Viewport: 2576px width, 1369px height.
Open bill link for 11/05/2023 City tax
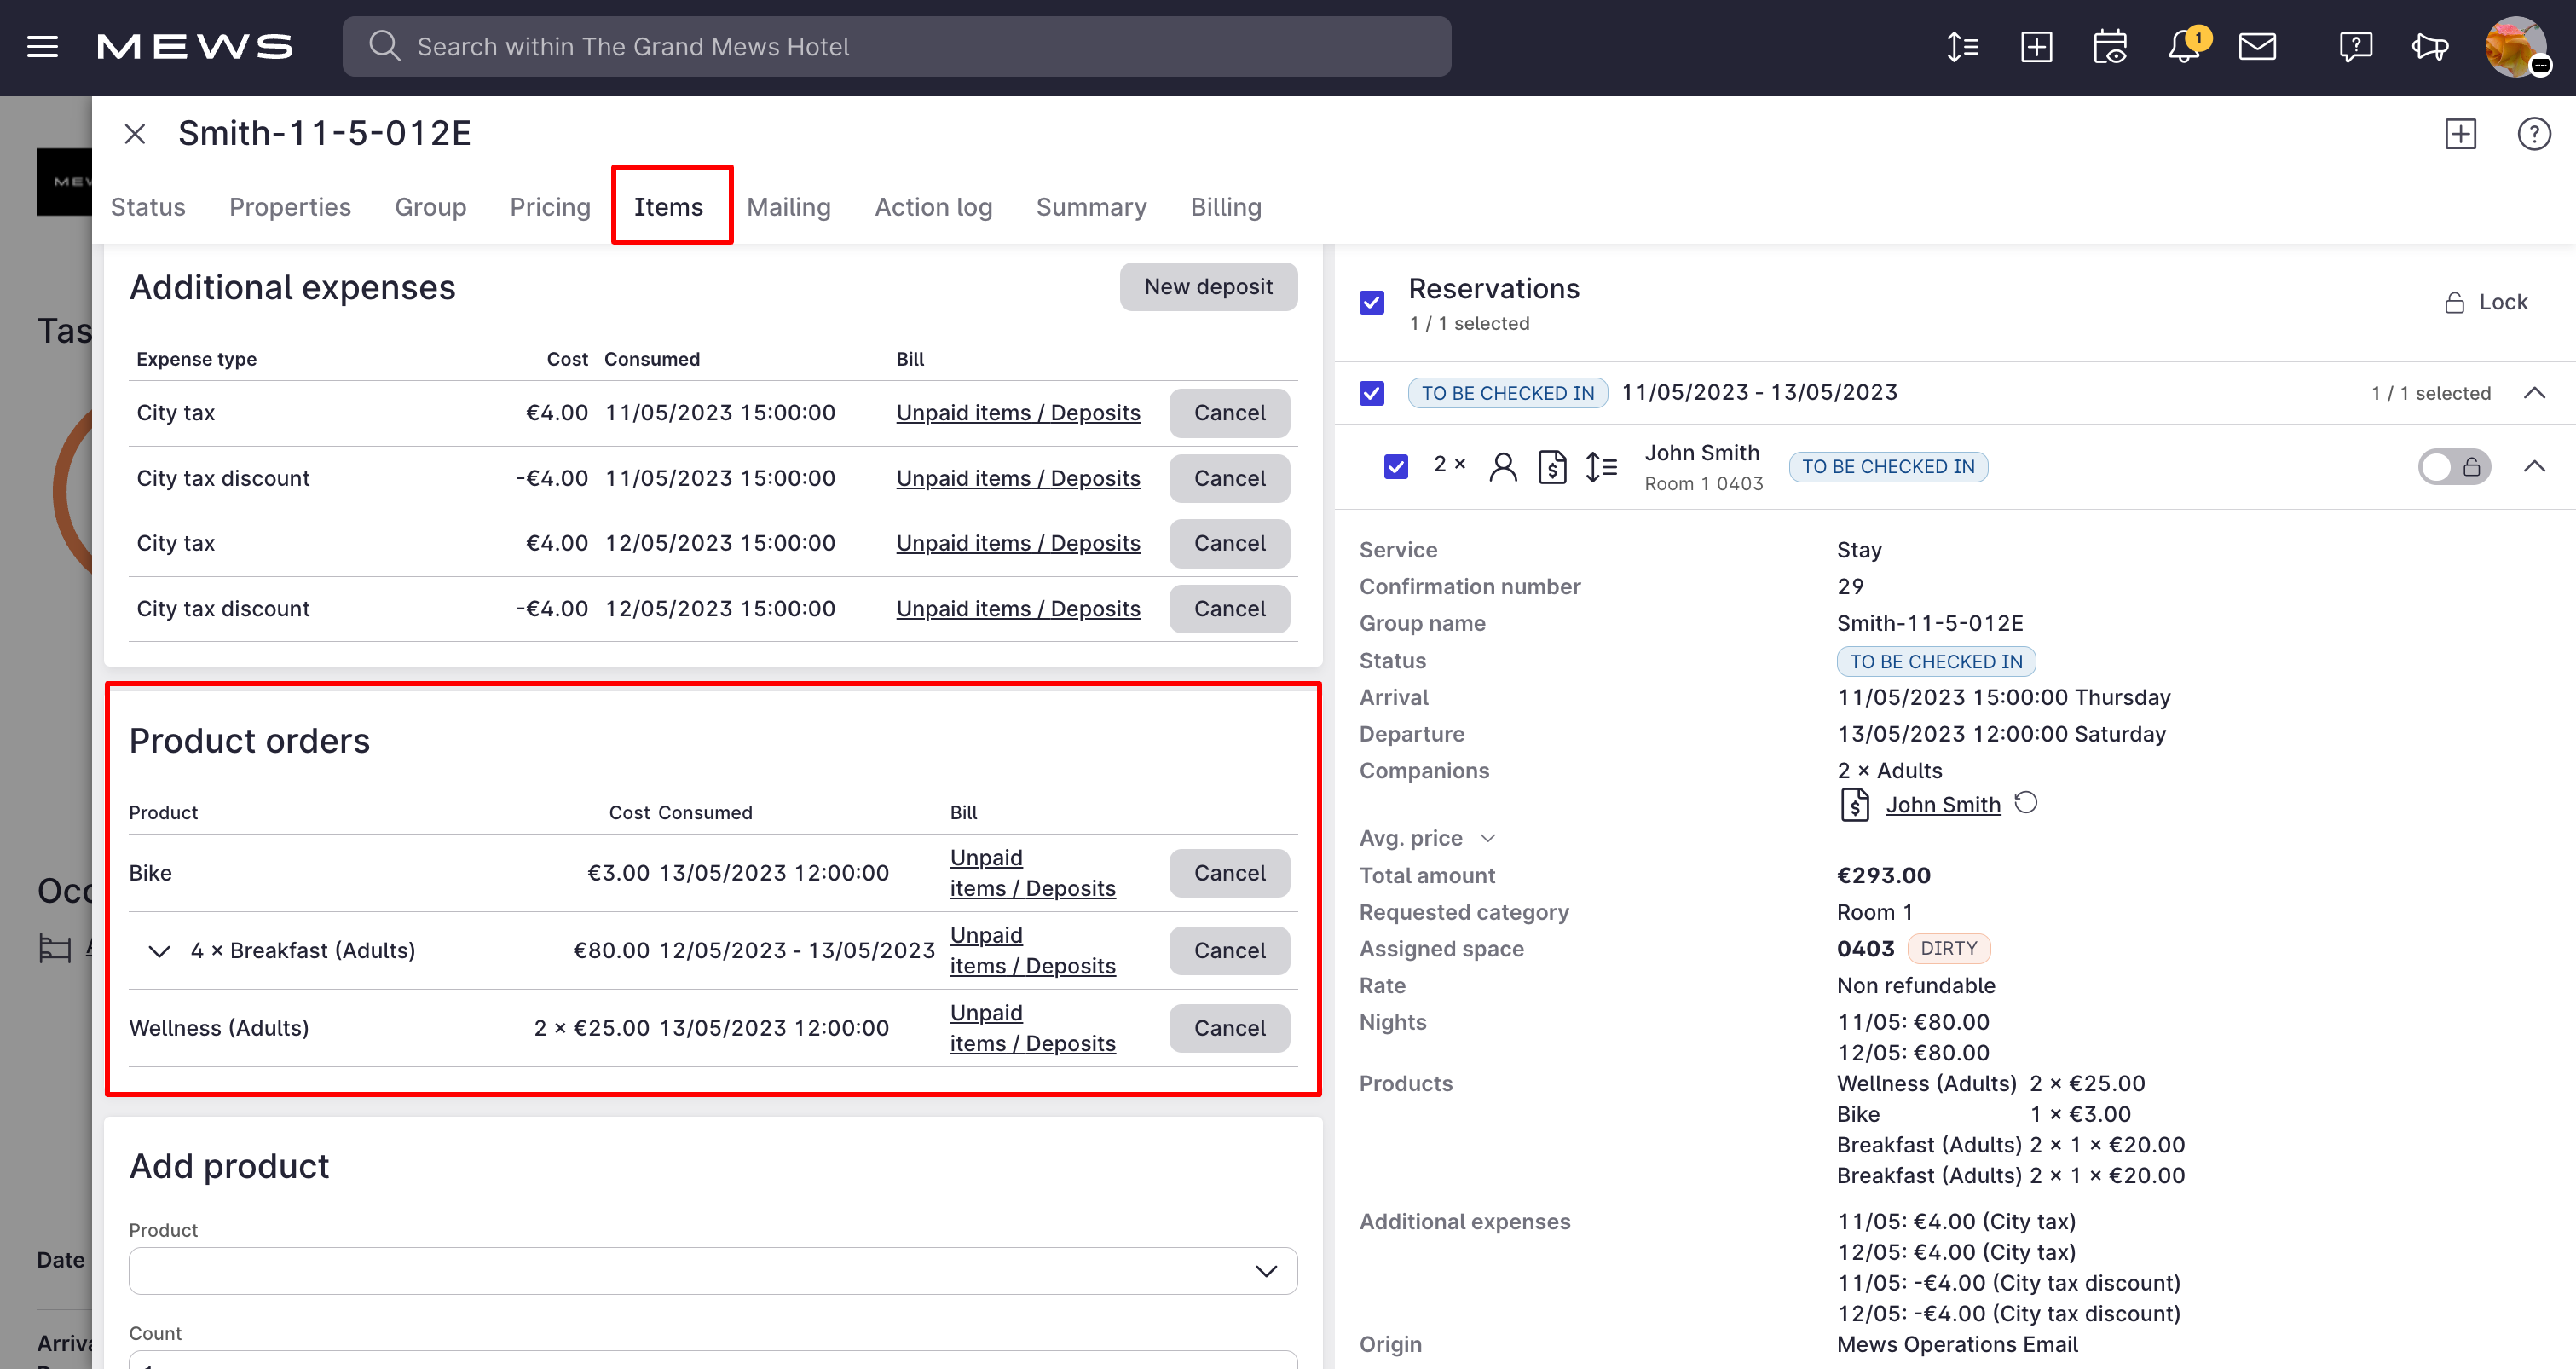1018,413
